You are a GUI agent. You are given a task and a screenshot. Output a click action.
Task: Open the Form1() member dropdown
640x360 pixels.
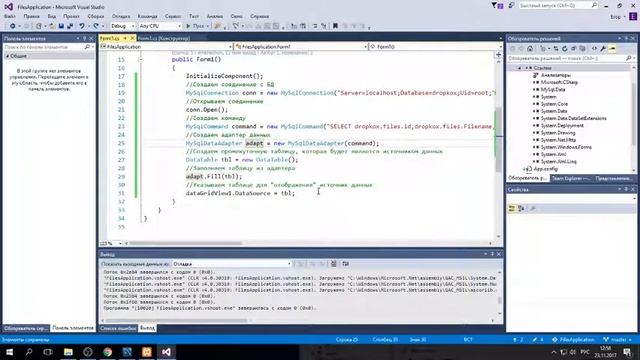(x=435, y=47)
